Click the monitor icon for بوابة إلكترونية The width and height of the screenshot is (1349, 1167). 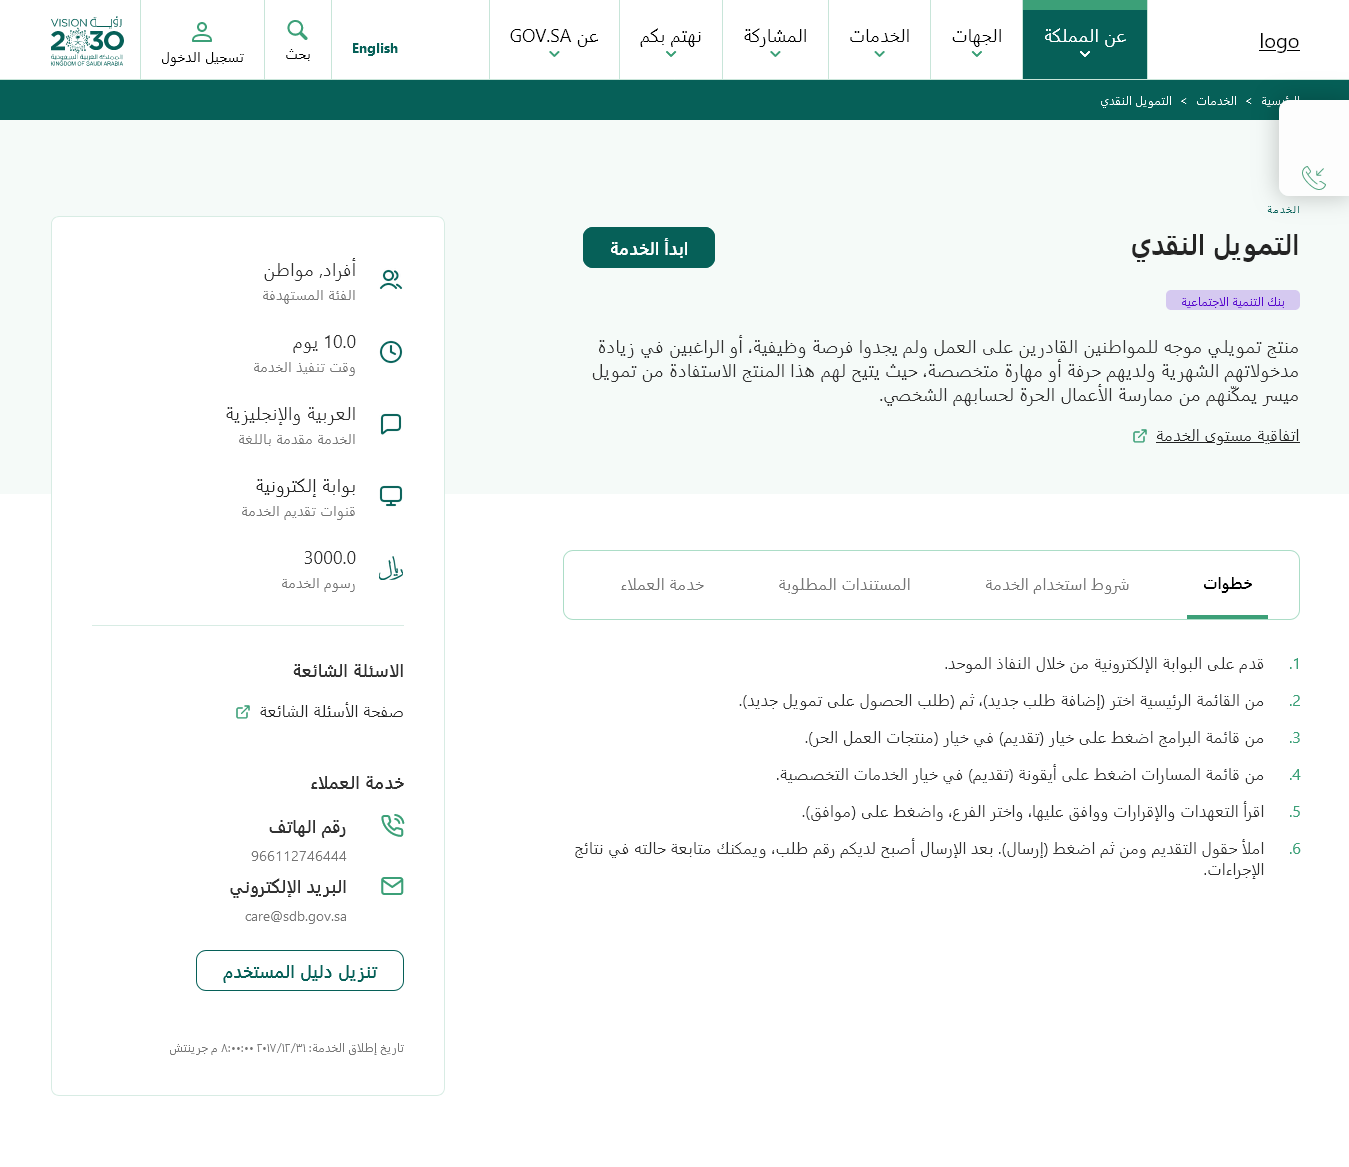click(391, 496)
